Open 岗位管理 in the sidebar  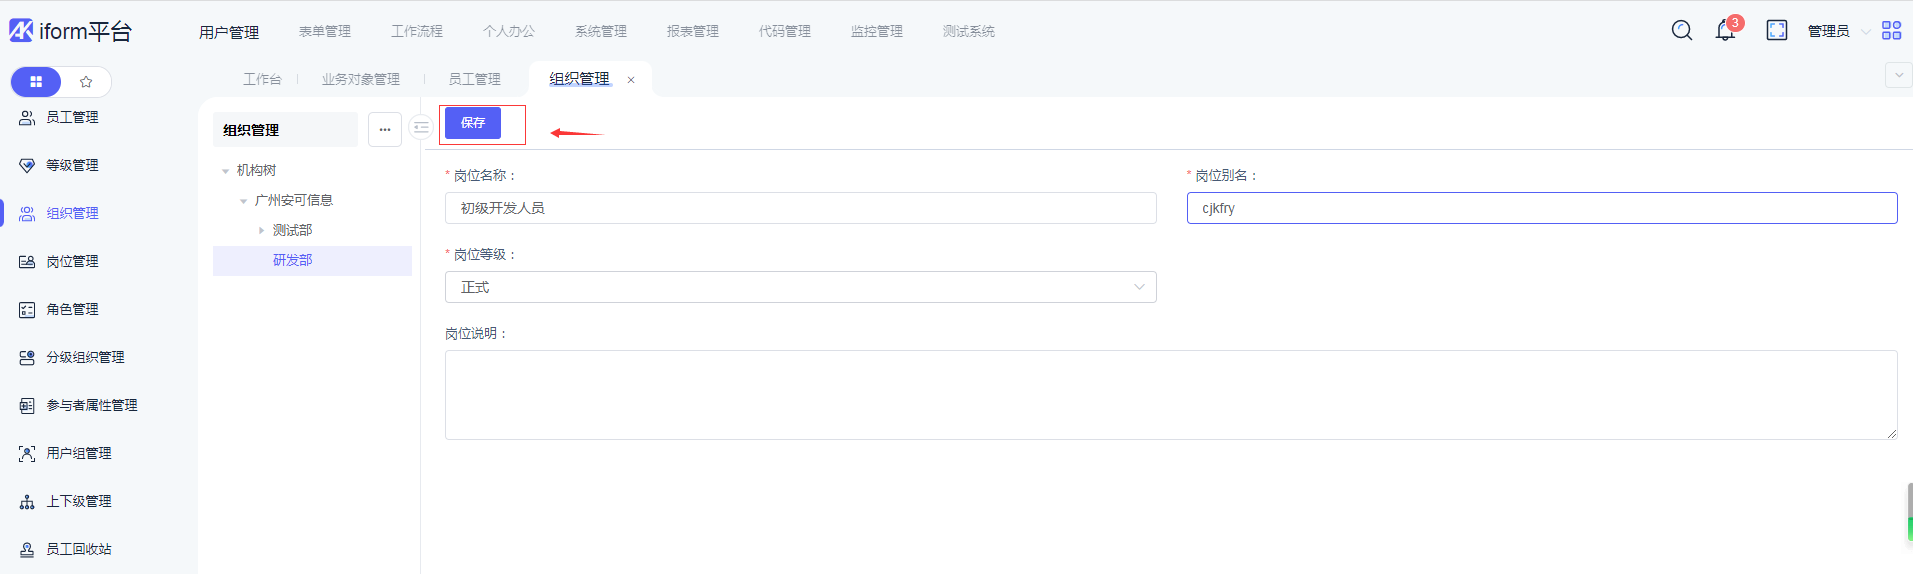coord(72,262)
